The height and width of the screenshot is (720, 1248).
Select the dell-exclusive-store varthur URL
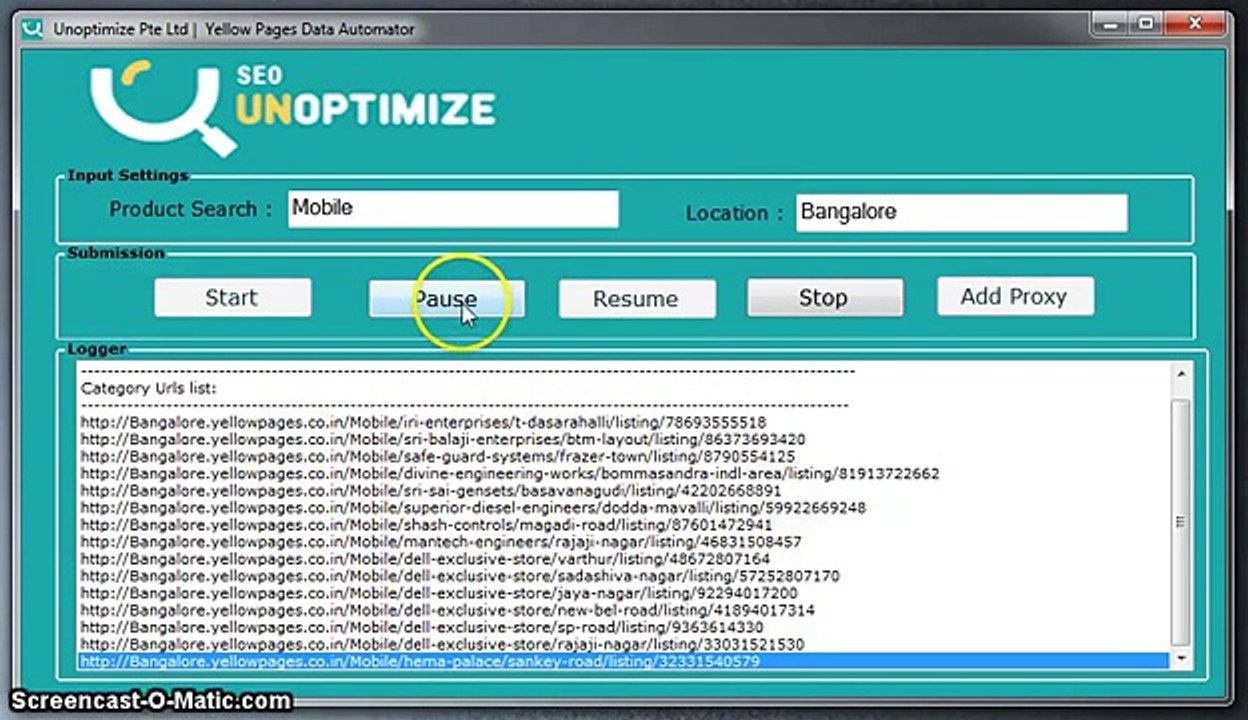(x=425, y=559)
